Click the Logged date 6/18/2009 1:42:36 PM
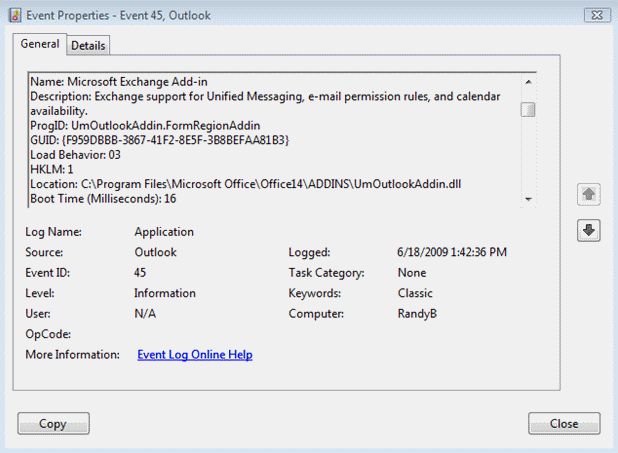The image size is (618, 453). 452,252
